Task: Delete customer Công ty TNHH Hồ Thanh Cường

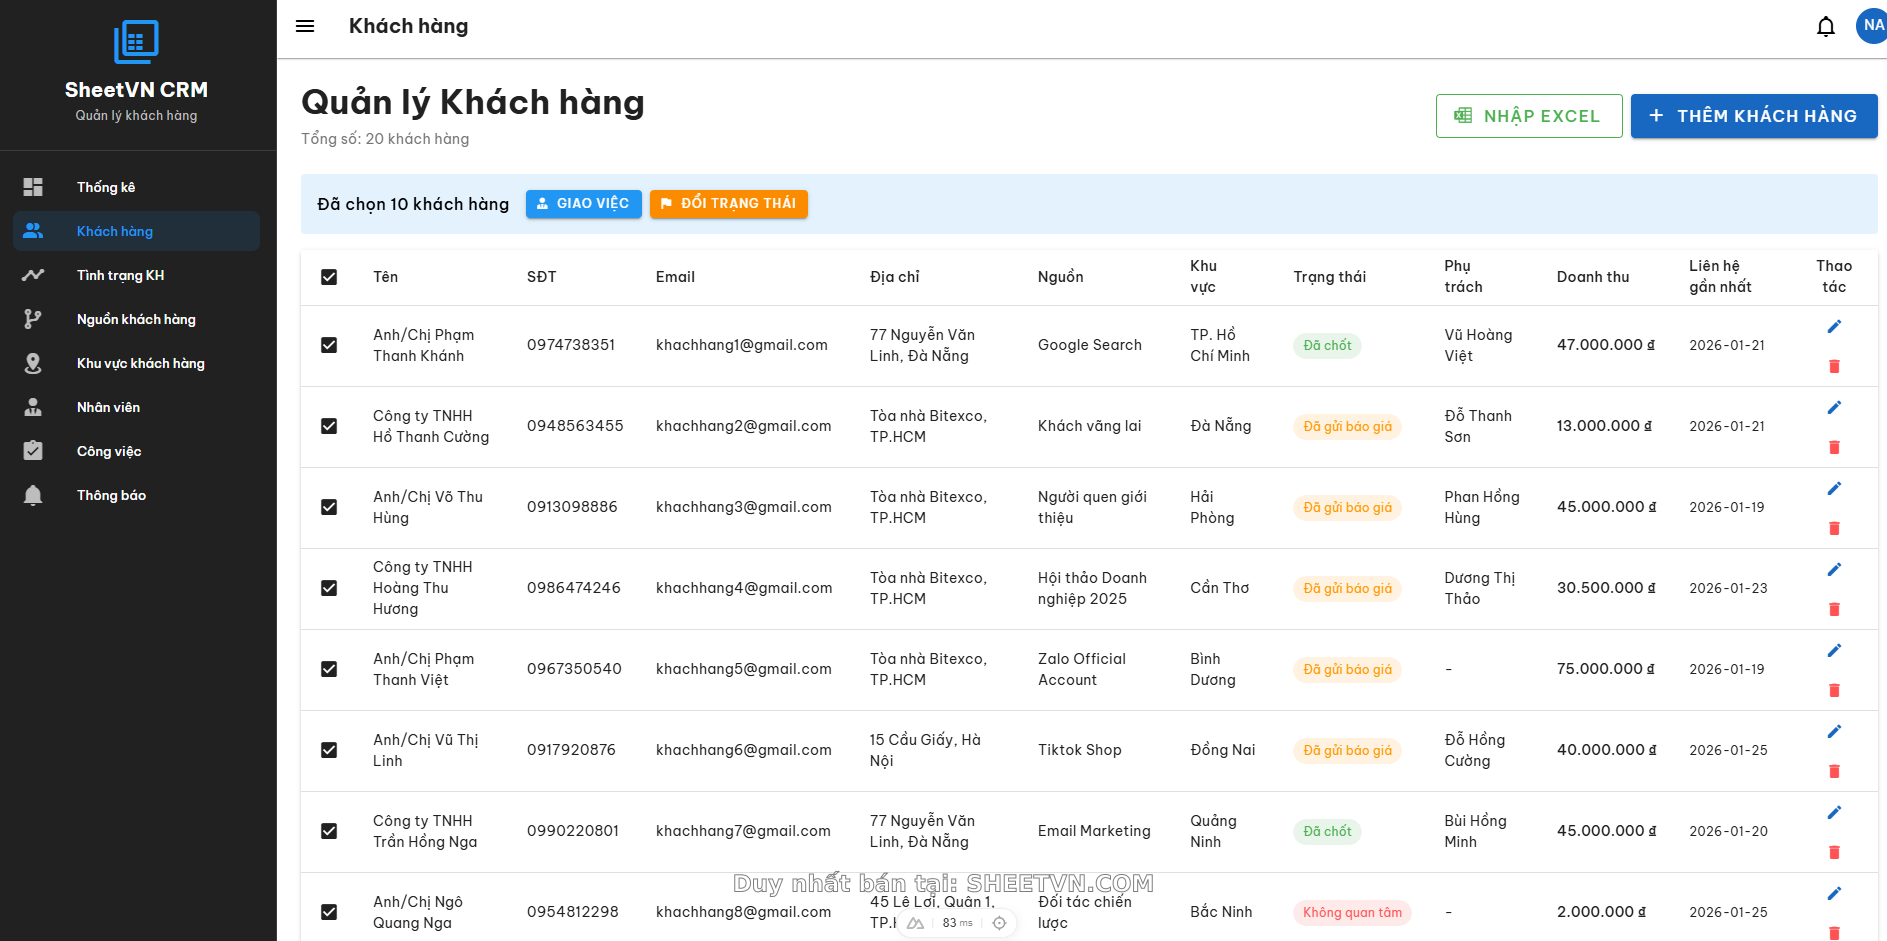Action: point(1835,447)
